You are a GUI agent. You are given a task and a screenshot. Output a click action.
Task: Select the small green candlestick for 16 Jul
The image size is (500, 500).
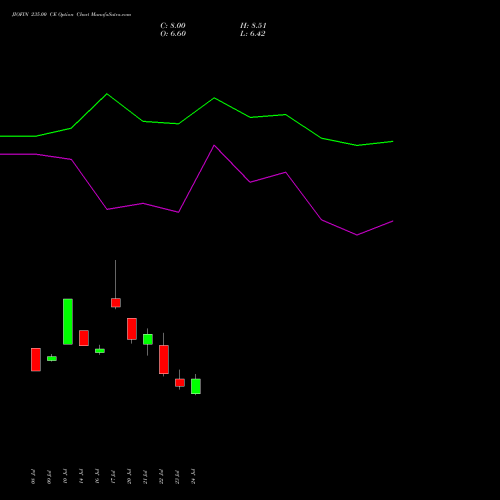click(100, 350)
